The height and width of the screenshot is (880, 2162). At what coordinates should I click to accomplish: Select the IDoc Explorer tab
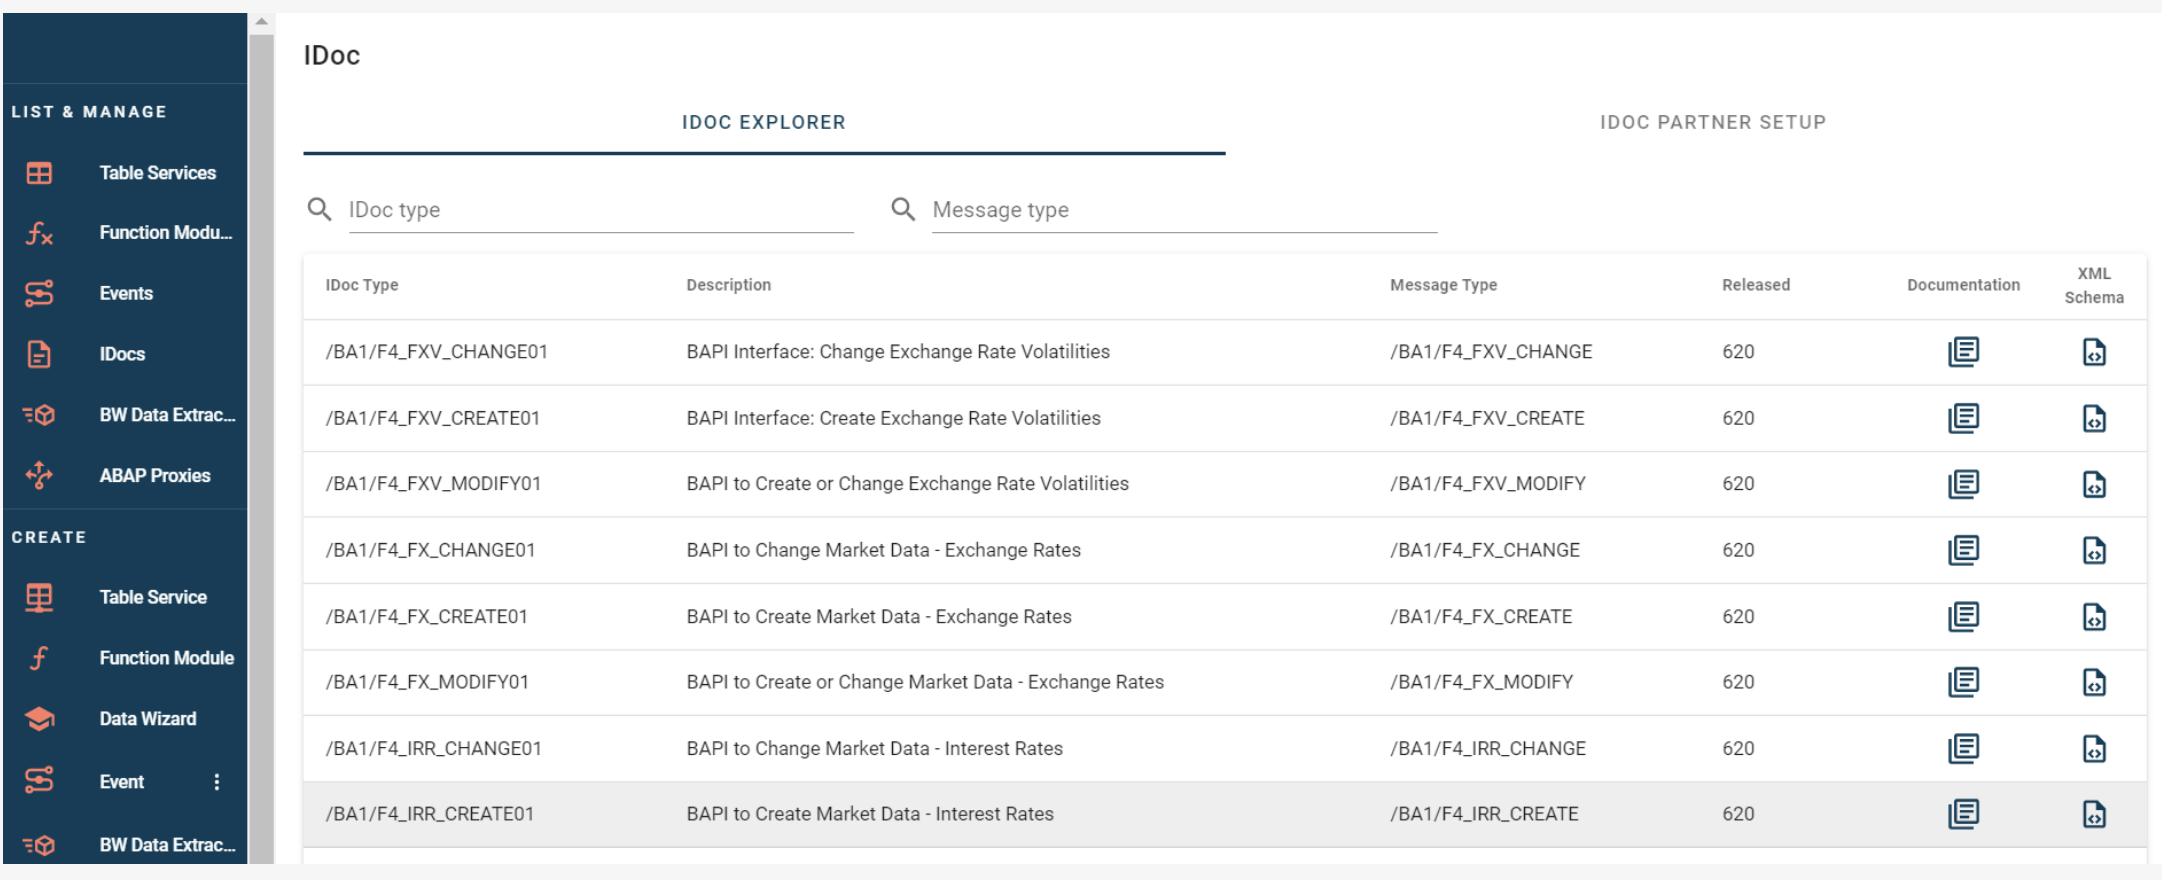click(x=764, y=122)
